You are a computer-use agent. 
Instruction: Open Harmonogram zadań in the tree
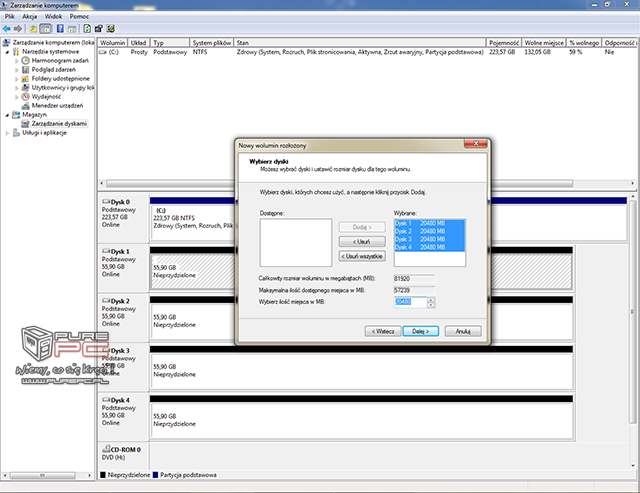pyautogui.click(x=58, y=61)
